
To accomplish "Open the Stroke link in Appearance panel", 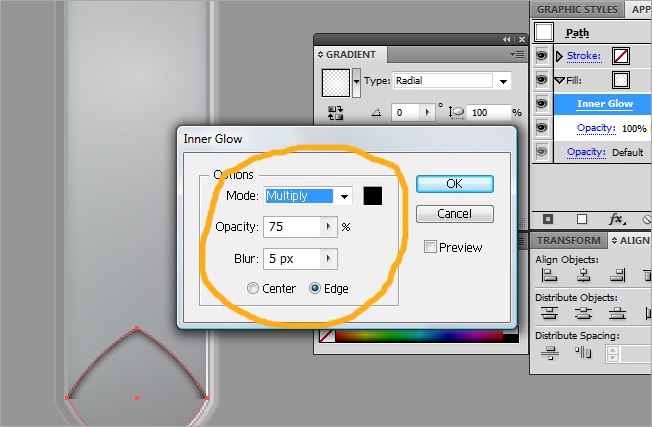I will coord(584,56).
